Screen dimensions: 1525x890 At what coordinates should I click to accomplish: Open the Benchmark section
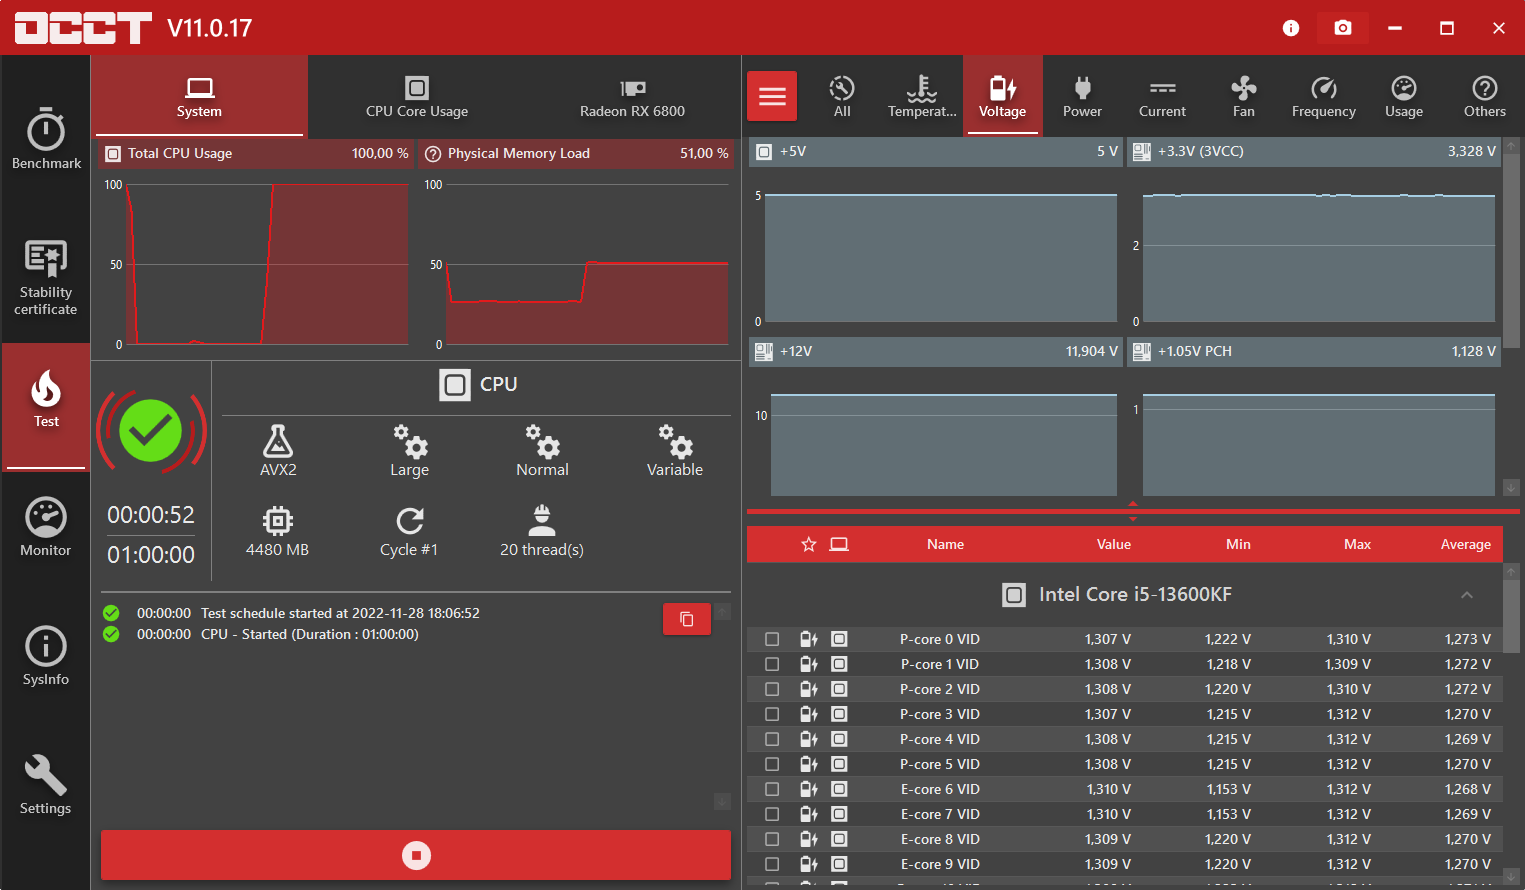pos(46,139)
